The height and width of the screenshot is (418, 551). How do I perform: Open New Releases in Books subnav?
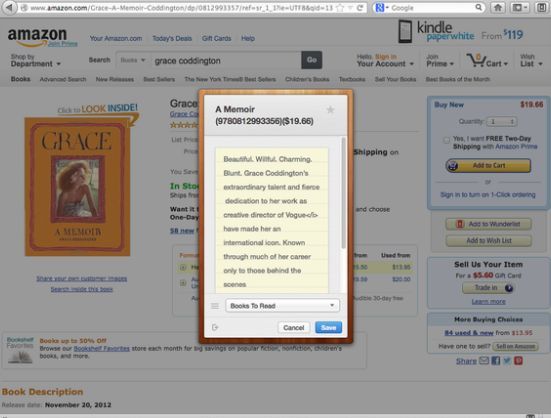point(115,79)
